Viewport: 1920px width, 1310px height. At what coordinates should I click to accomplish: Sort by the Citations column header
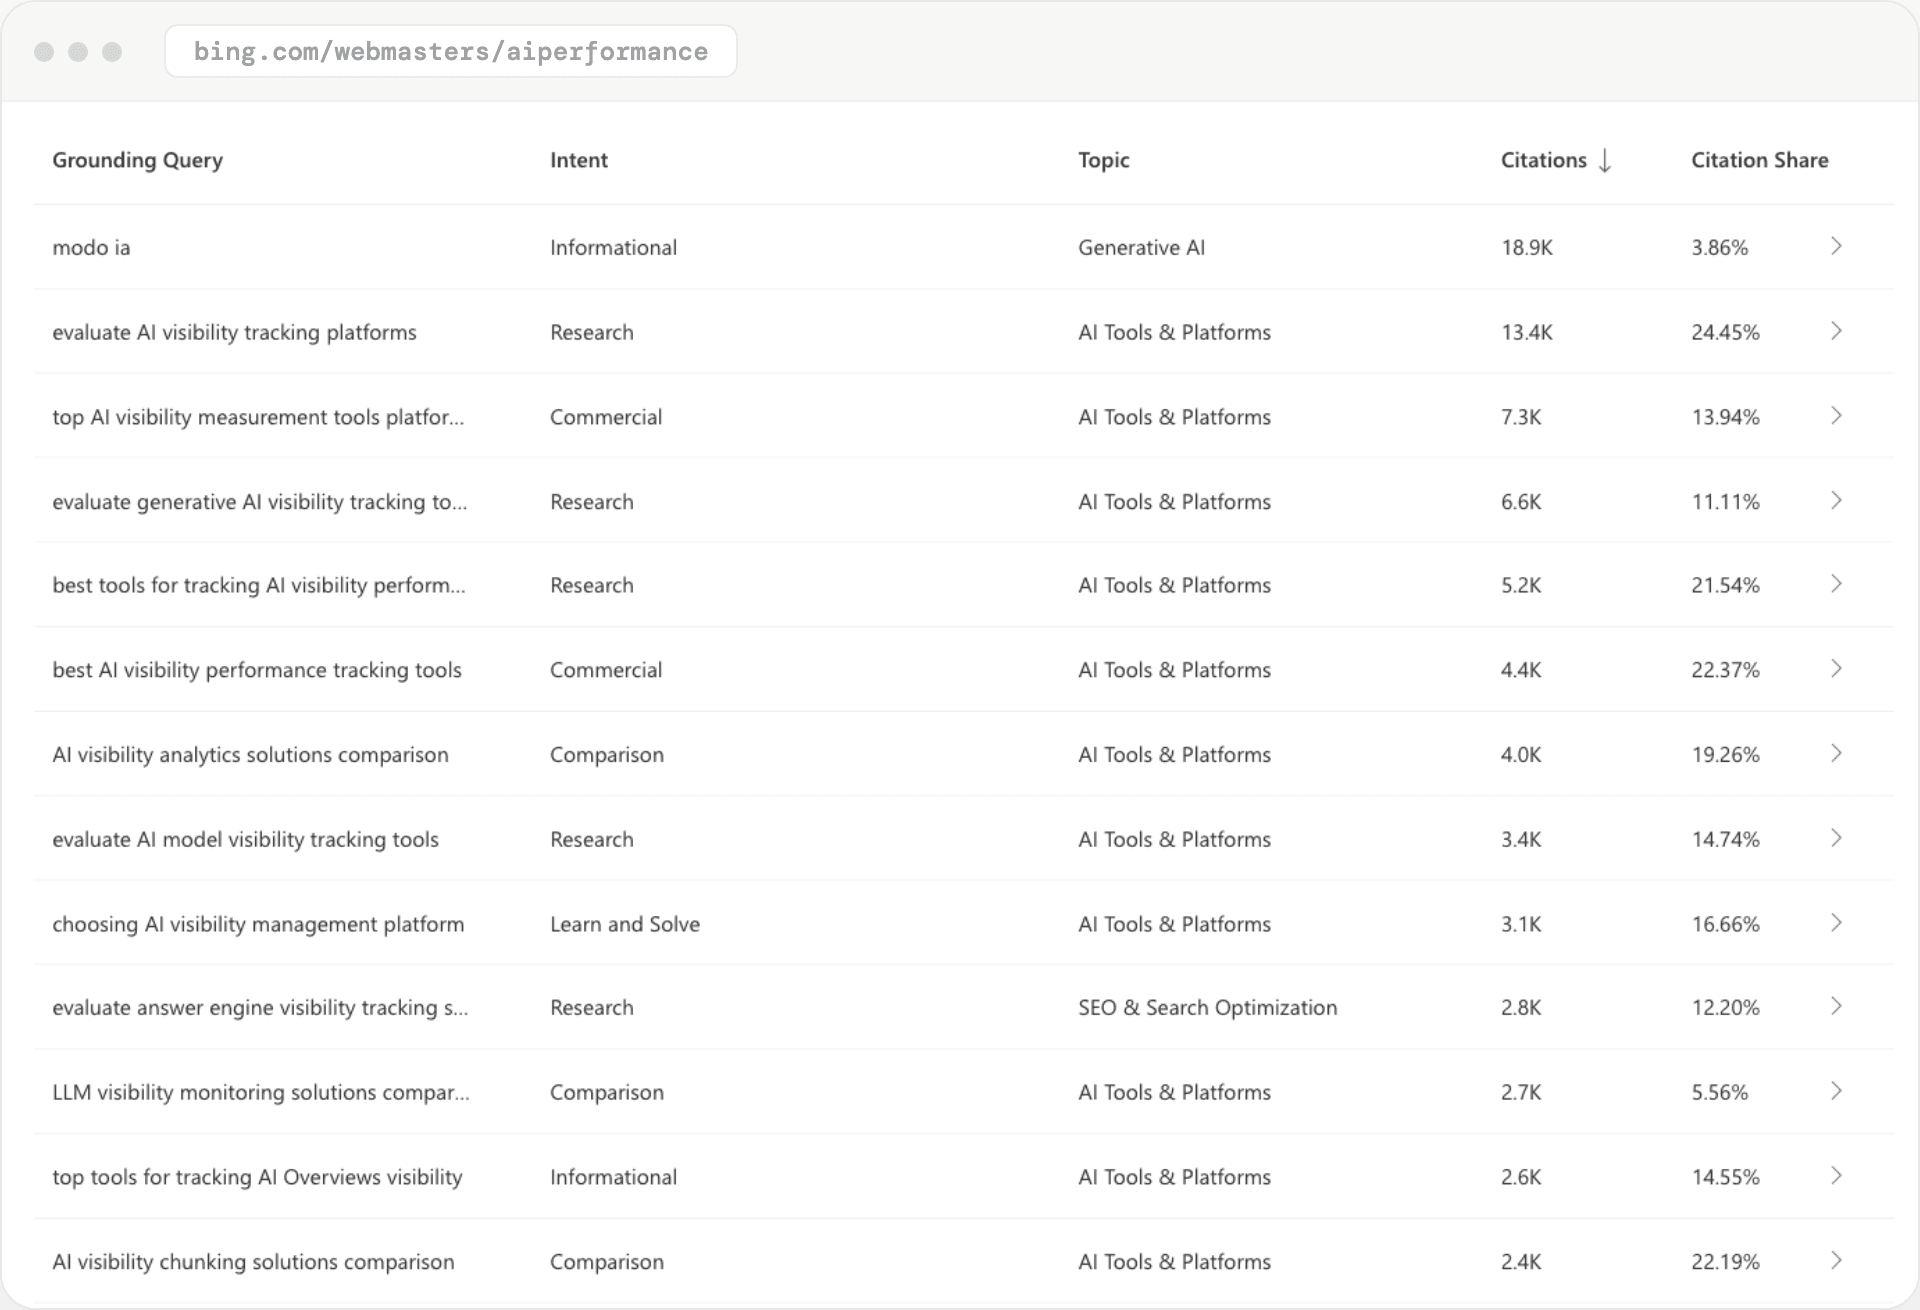[1543, 160]
